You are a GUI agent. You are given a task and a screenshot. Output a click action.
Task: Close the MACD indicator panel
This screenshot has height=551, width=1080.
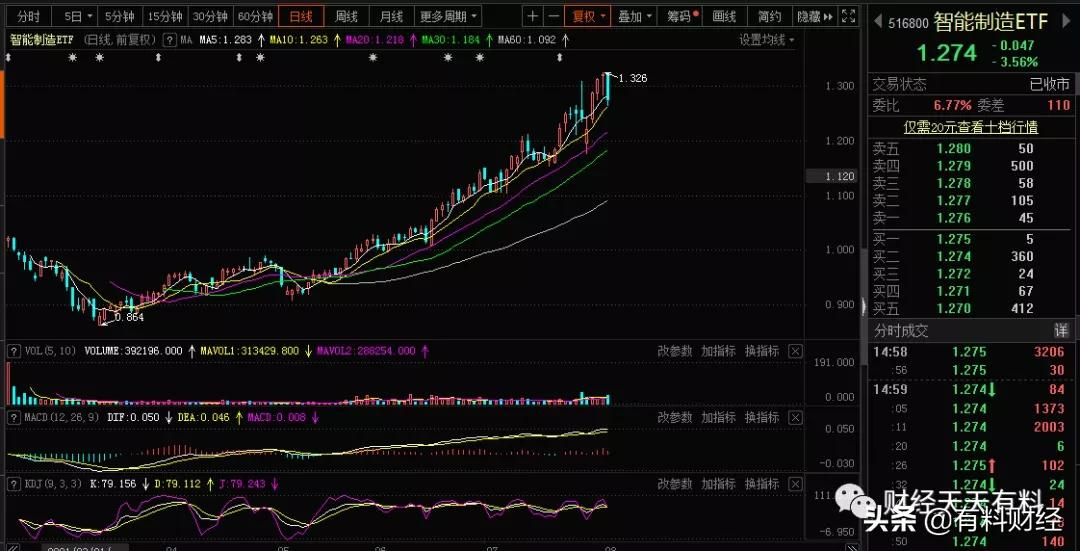tap(795, 417)
